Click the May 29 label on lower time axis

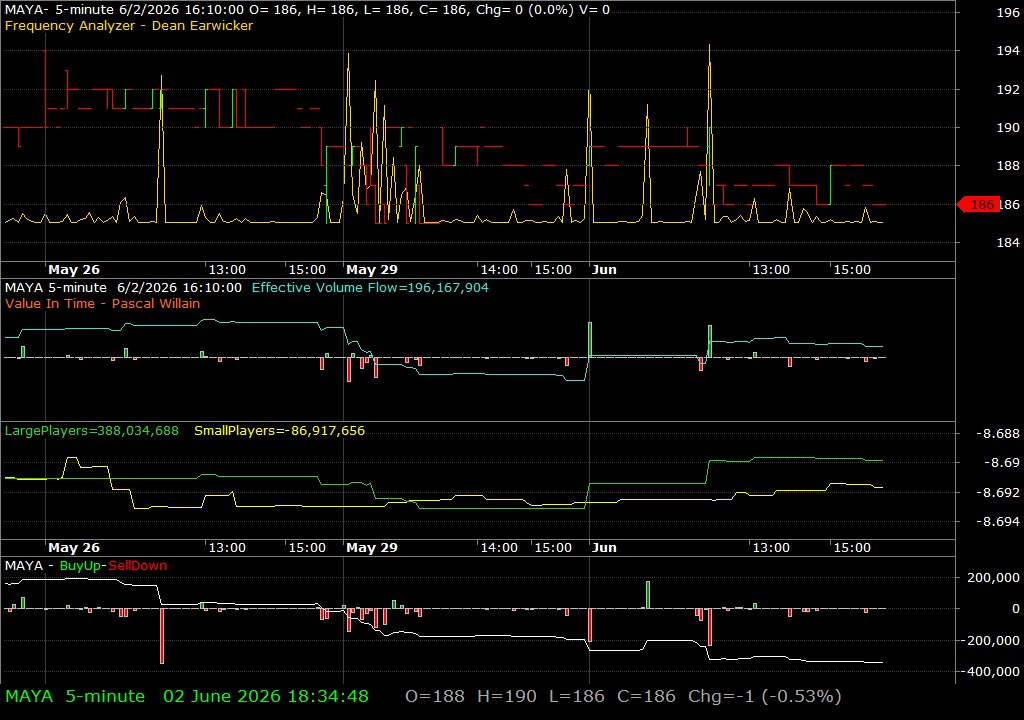(x=372, y=548)
